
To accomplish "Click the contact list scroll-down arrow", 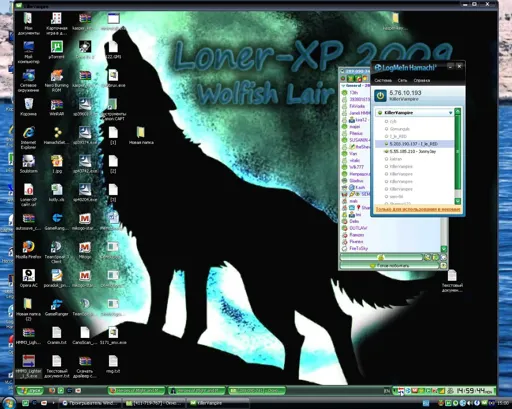I will (444, 249).
